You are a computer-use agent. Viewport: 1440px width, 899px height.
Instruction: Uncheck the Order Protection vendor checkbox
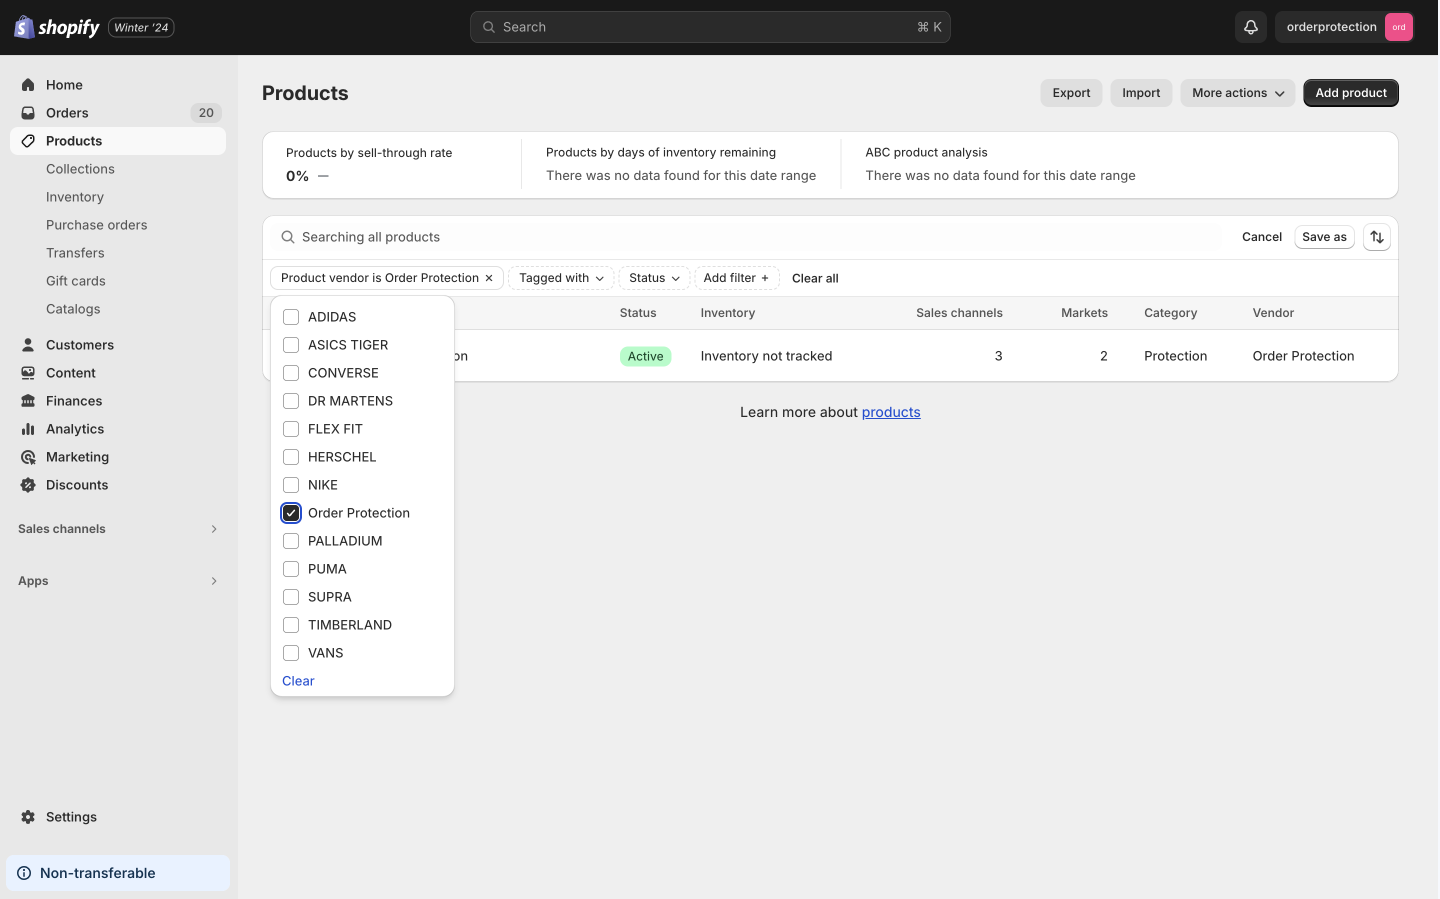(x=291, y=513)
